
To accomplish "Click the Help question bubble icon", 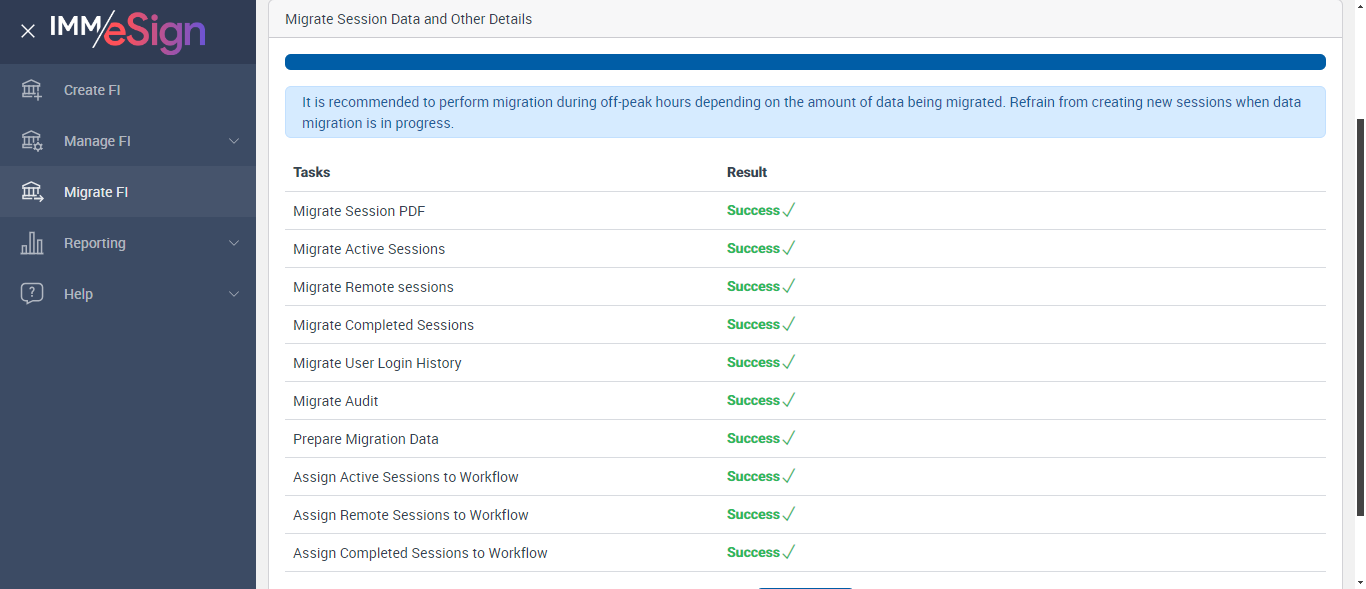I will coord(32,294).
